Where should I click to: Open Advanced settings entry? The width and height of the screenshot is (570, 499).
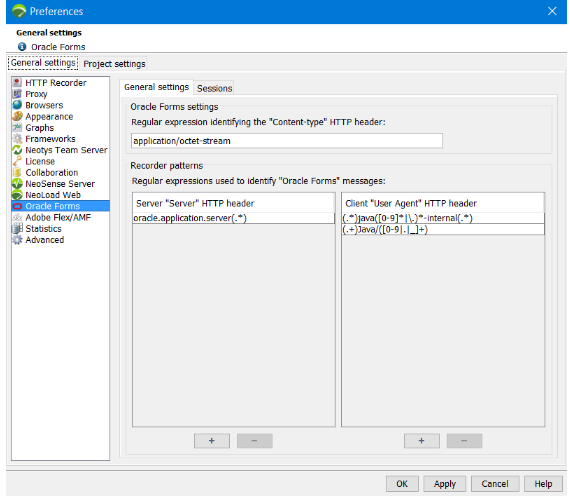[45, 240]
